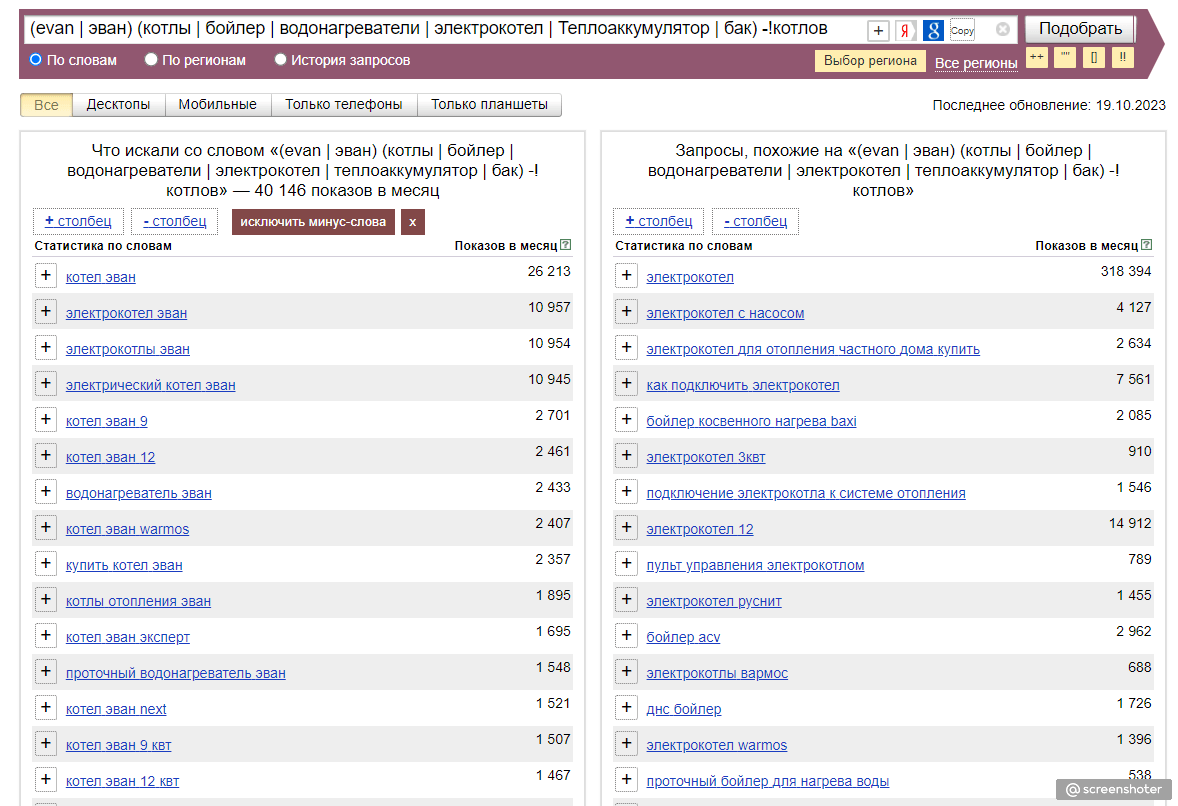
Task: Add 'электрический котел эван' via plus button
Action: [46, 384]
